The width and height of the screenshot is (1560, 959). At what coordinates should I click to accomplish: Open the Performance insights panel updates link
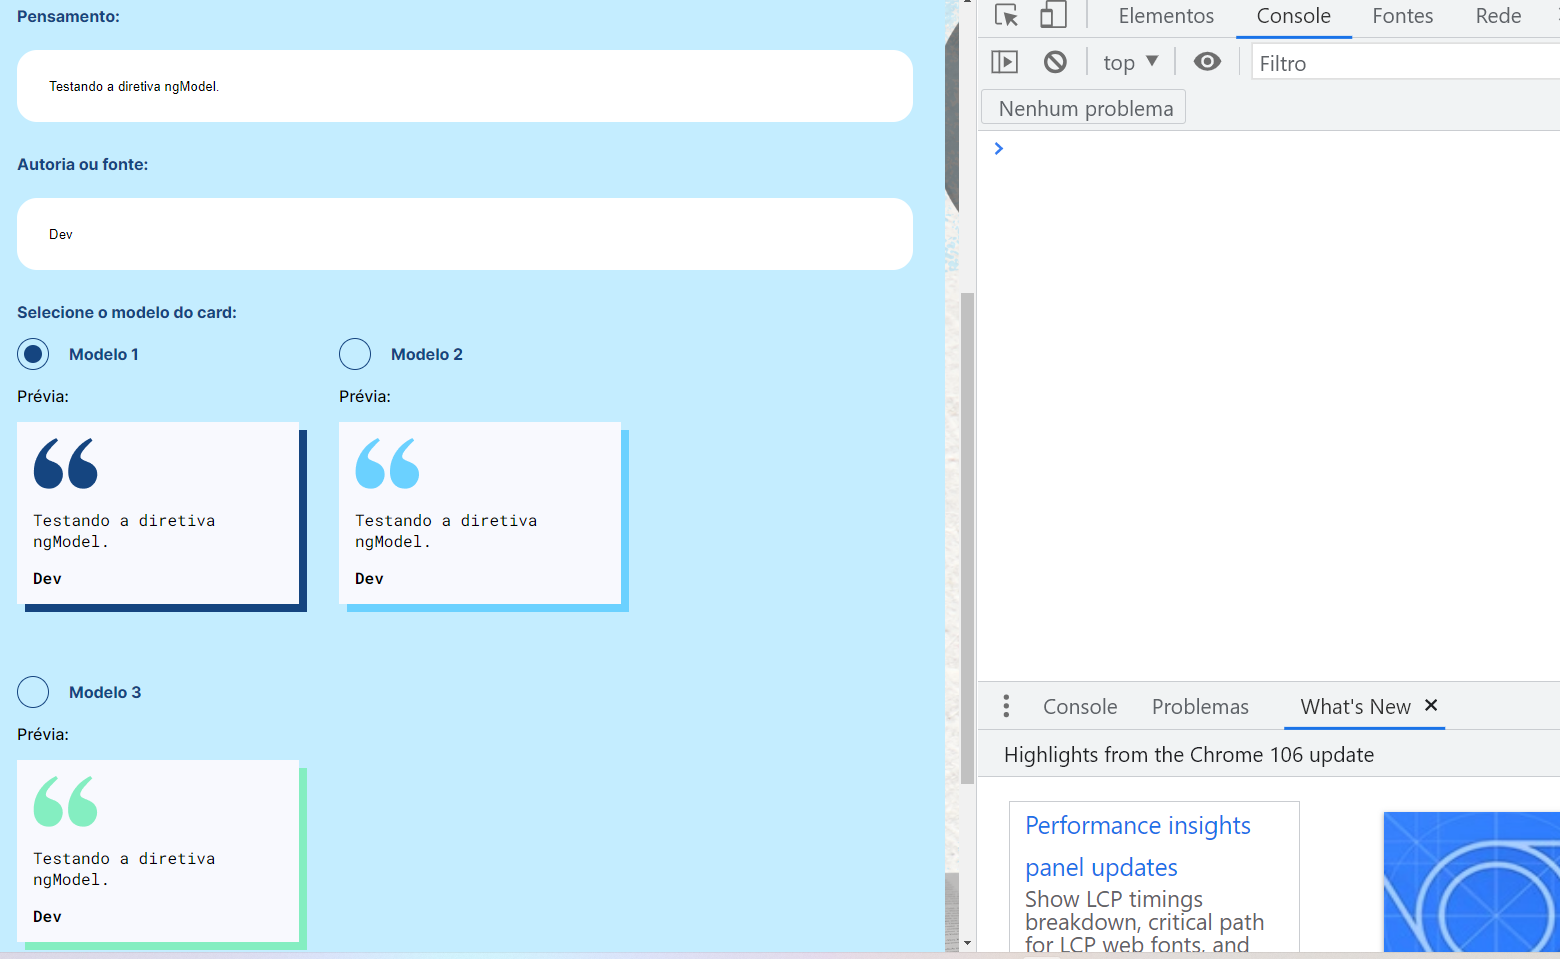click(x=1137, y=846)
